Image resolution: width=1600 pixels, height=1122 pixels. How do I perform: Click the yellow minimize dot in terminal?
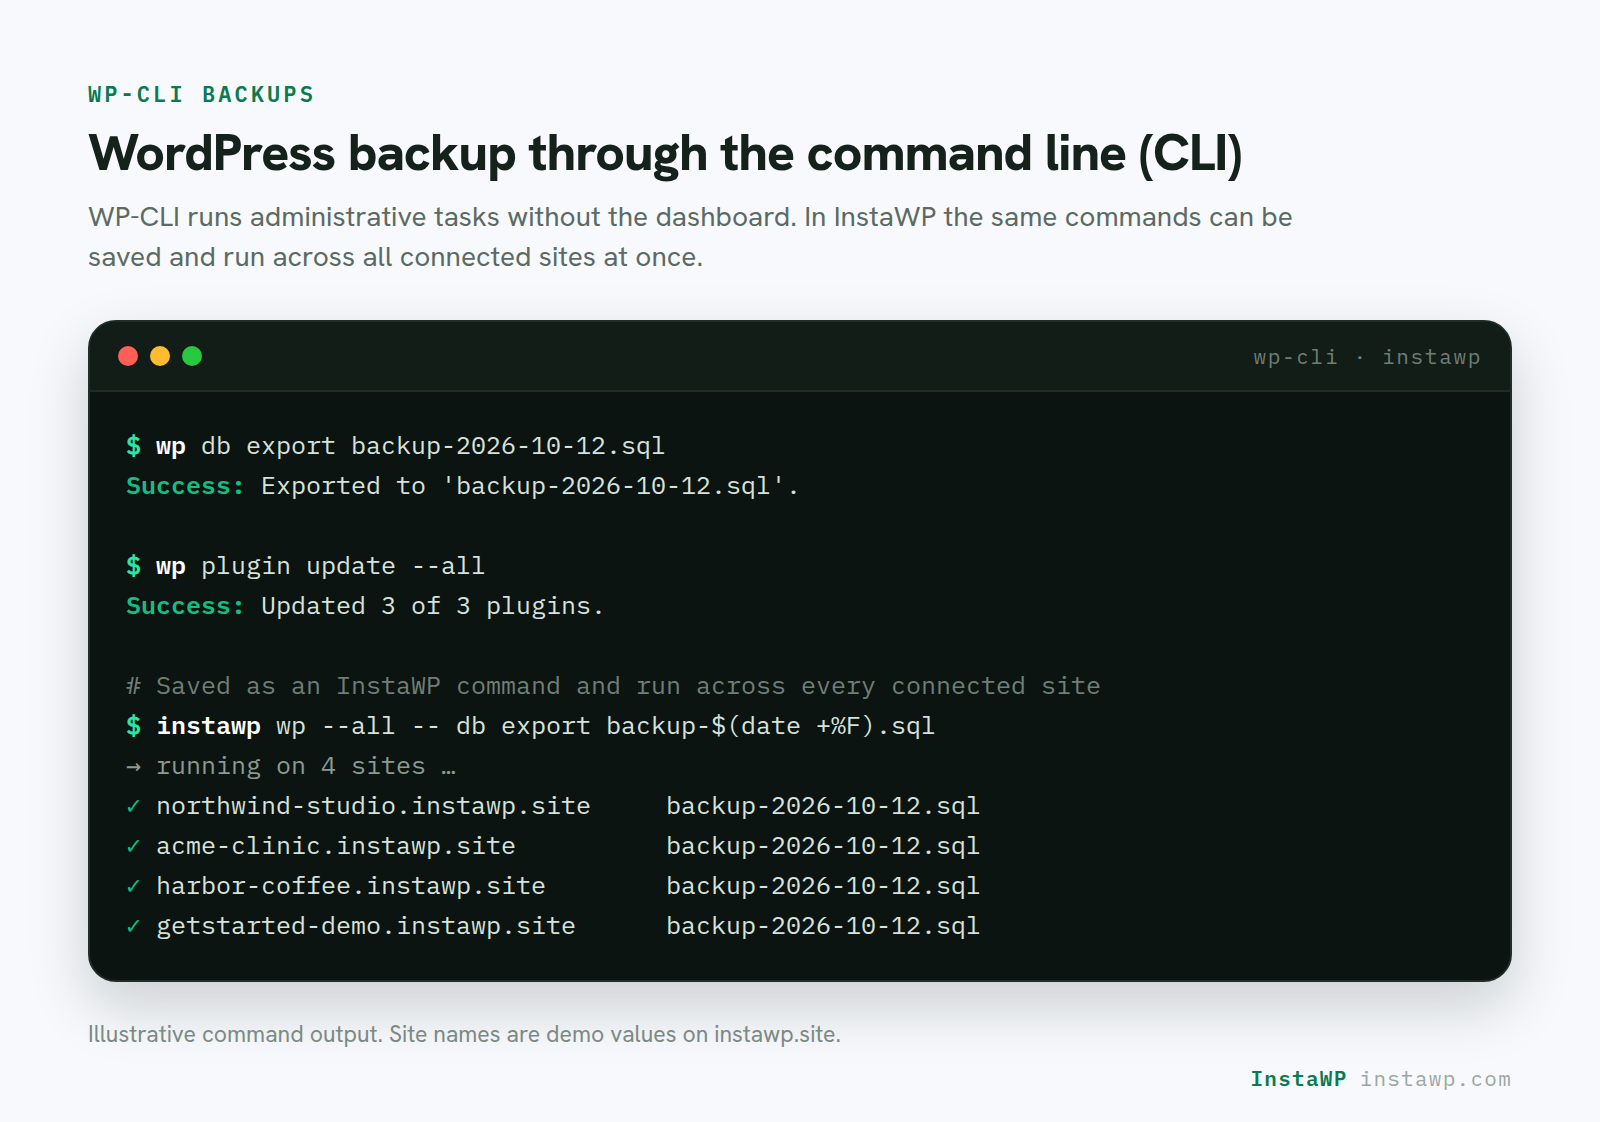160,356
